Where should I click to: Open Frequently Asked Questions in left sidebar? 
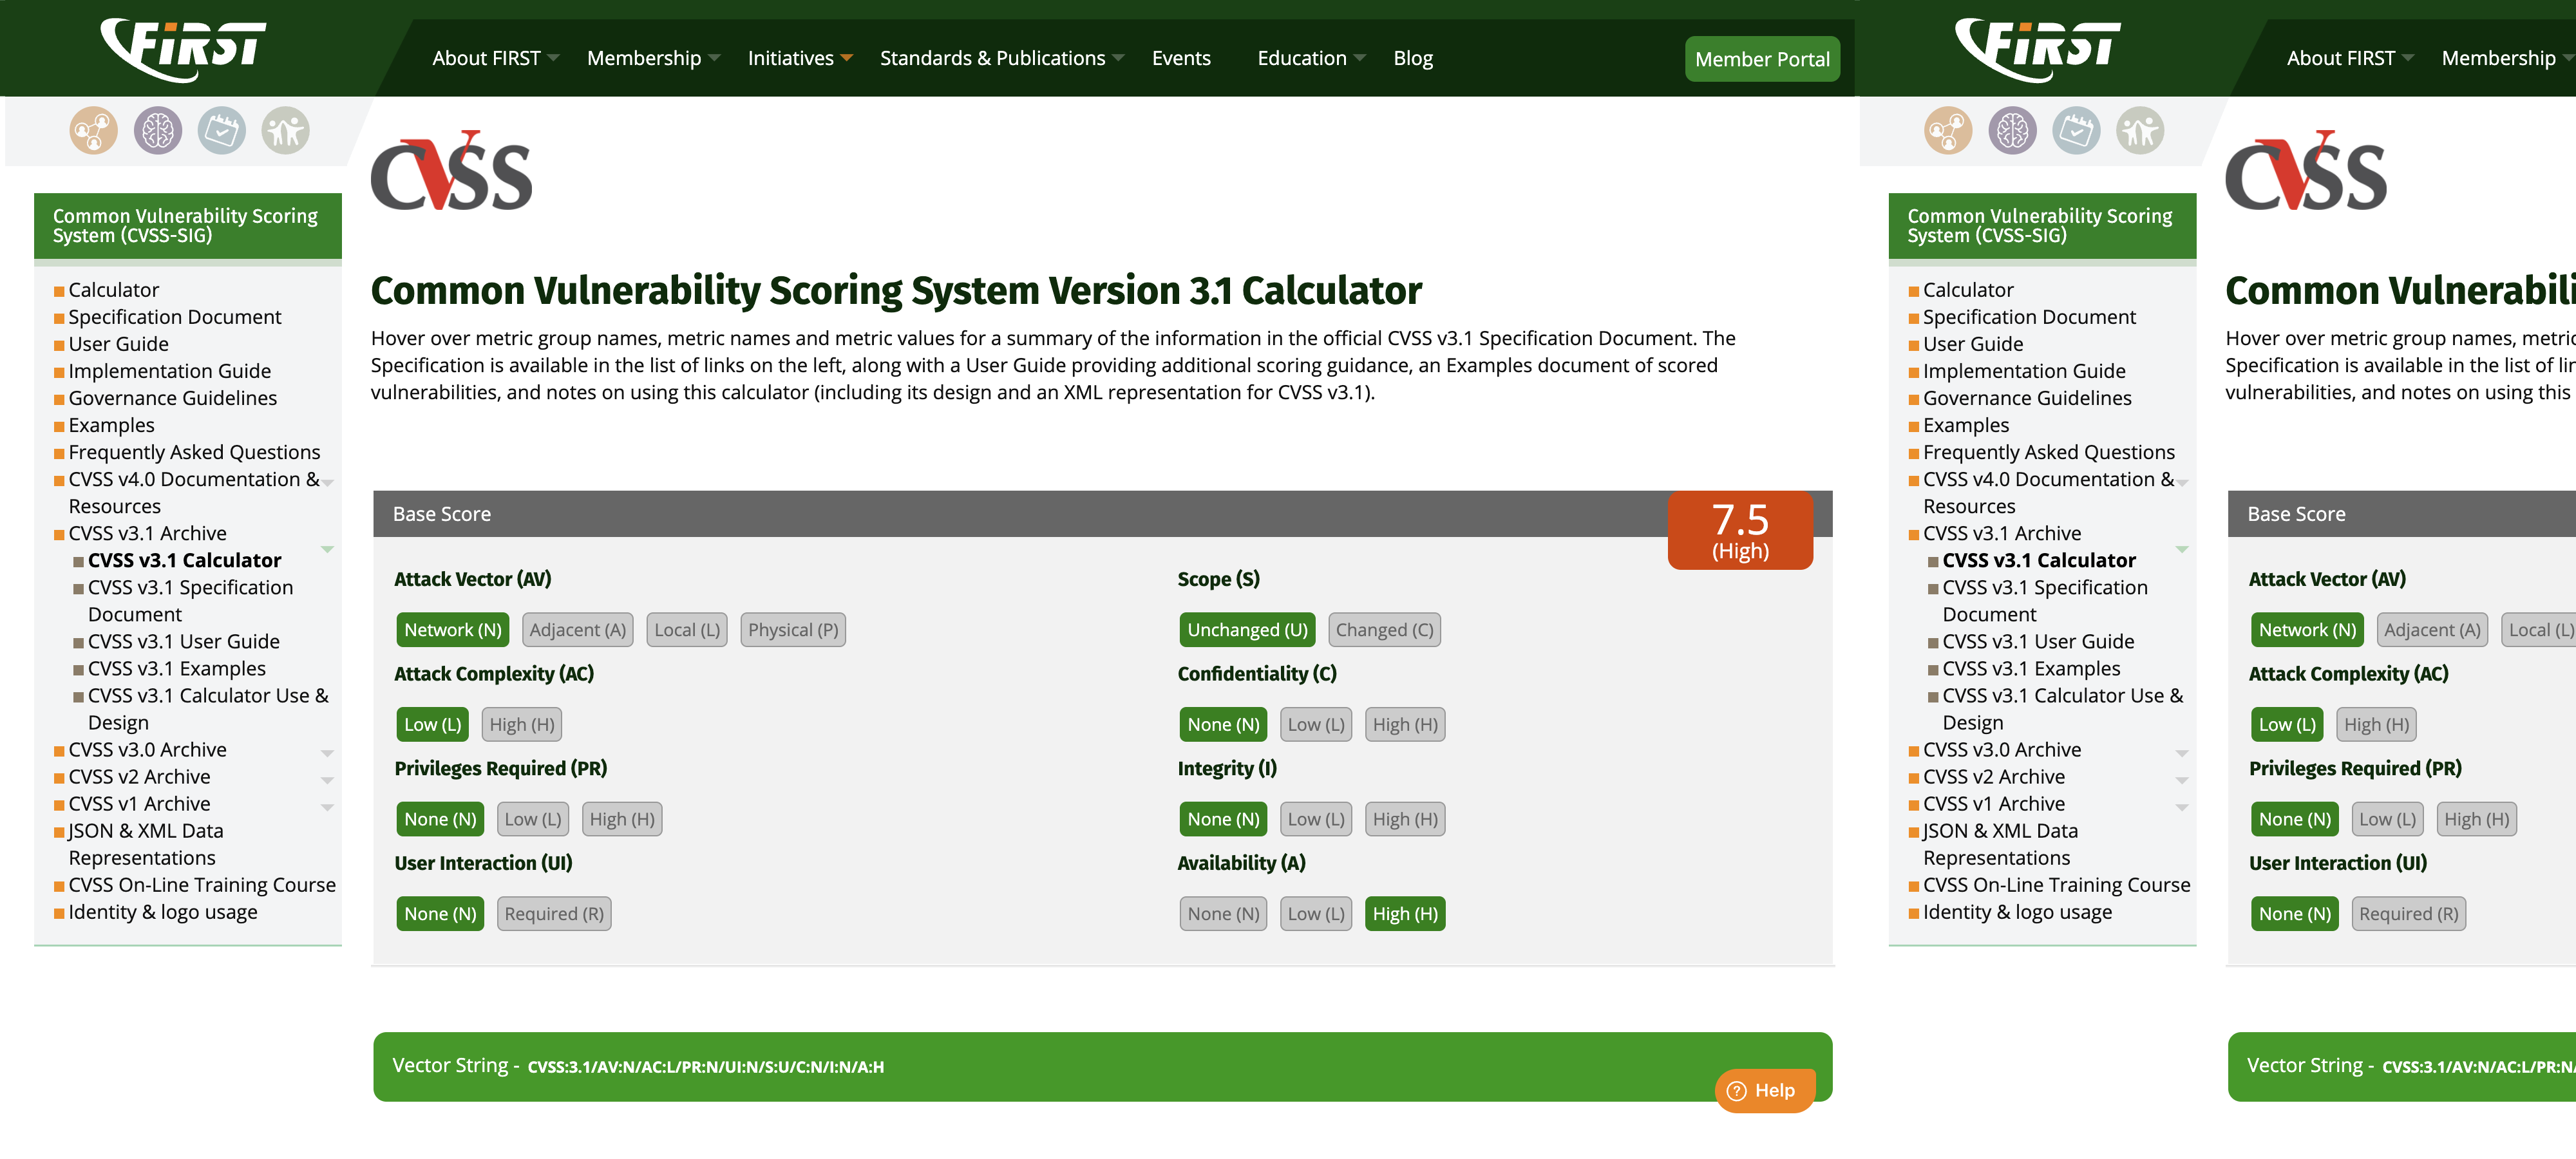pos(194,452)
